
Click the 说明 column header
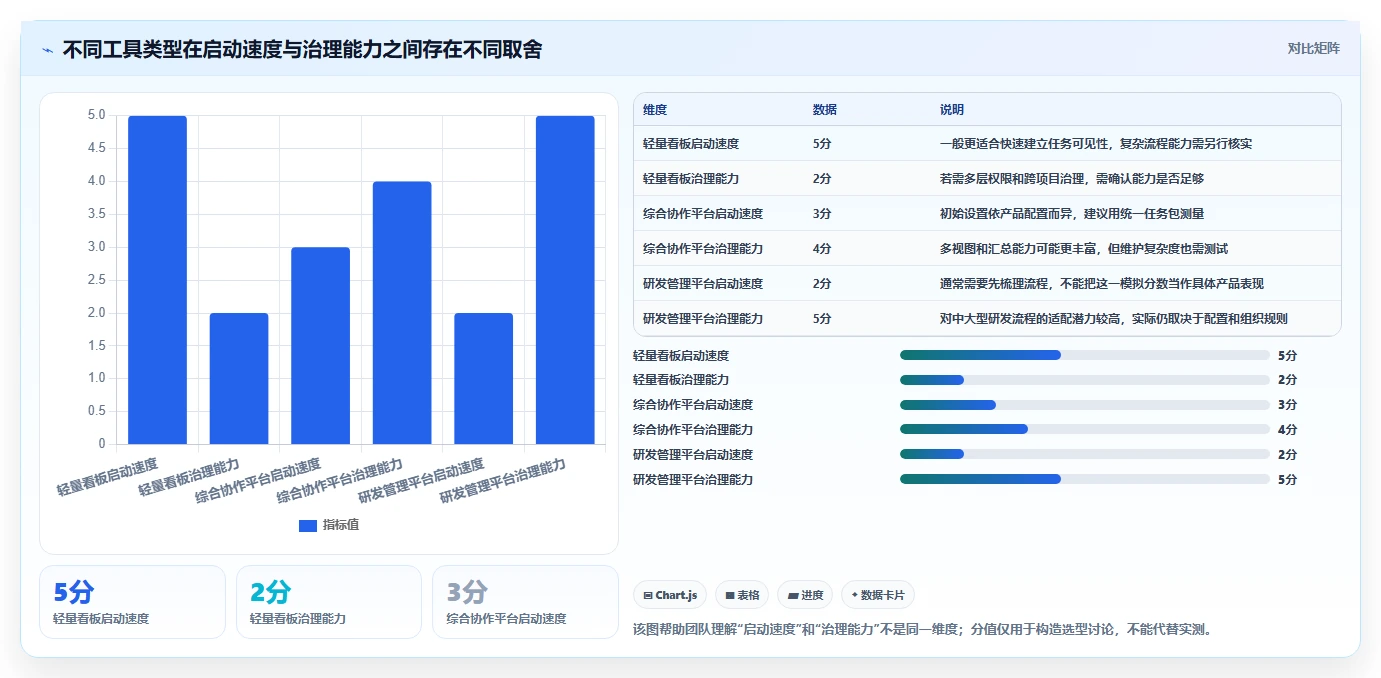click(952, 109)
